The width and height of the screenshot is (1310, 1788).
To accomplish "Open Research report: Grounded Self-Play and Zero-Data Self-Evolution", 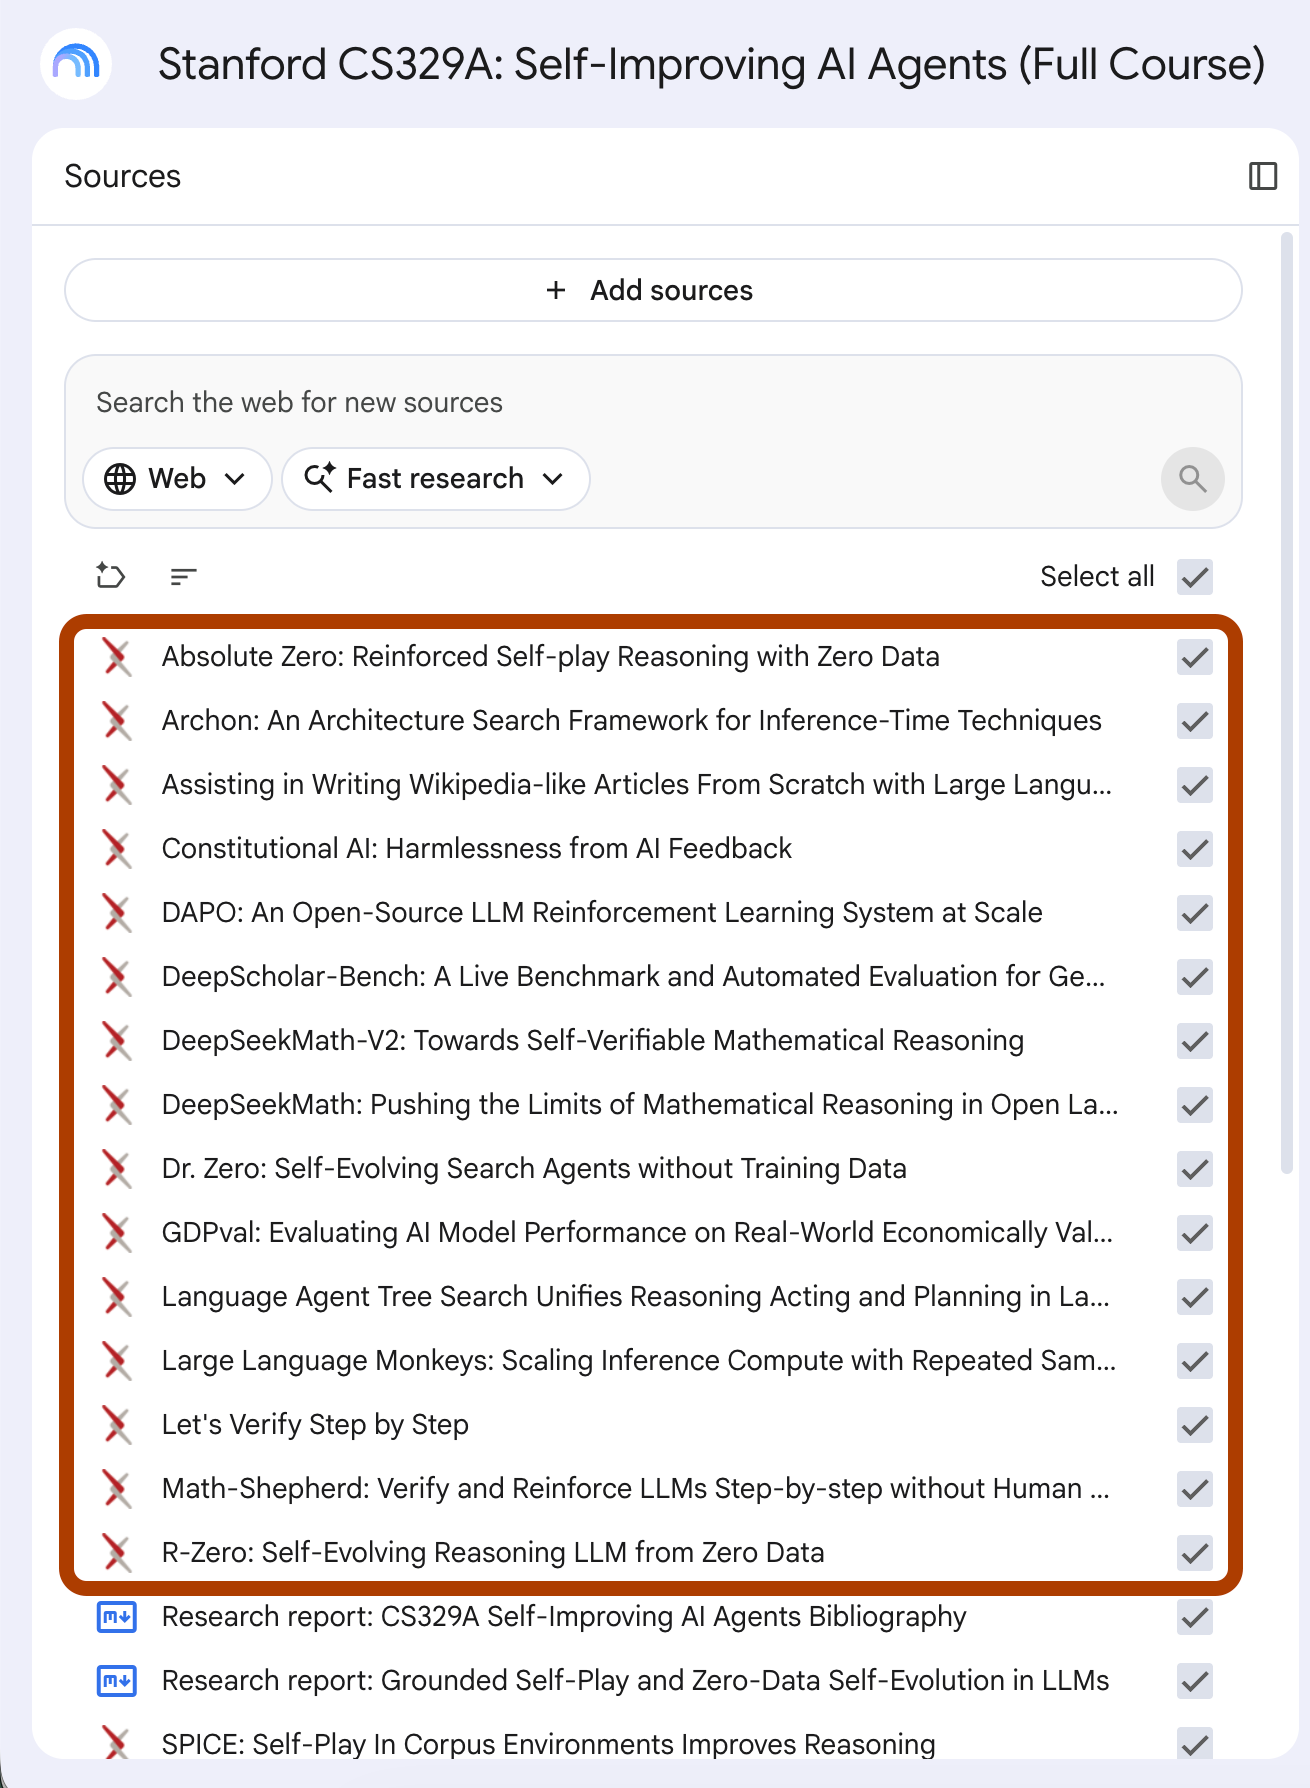I will 636,1681.
